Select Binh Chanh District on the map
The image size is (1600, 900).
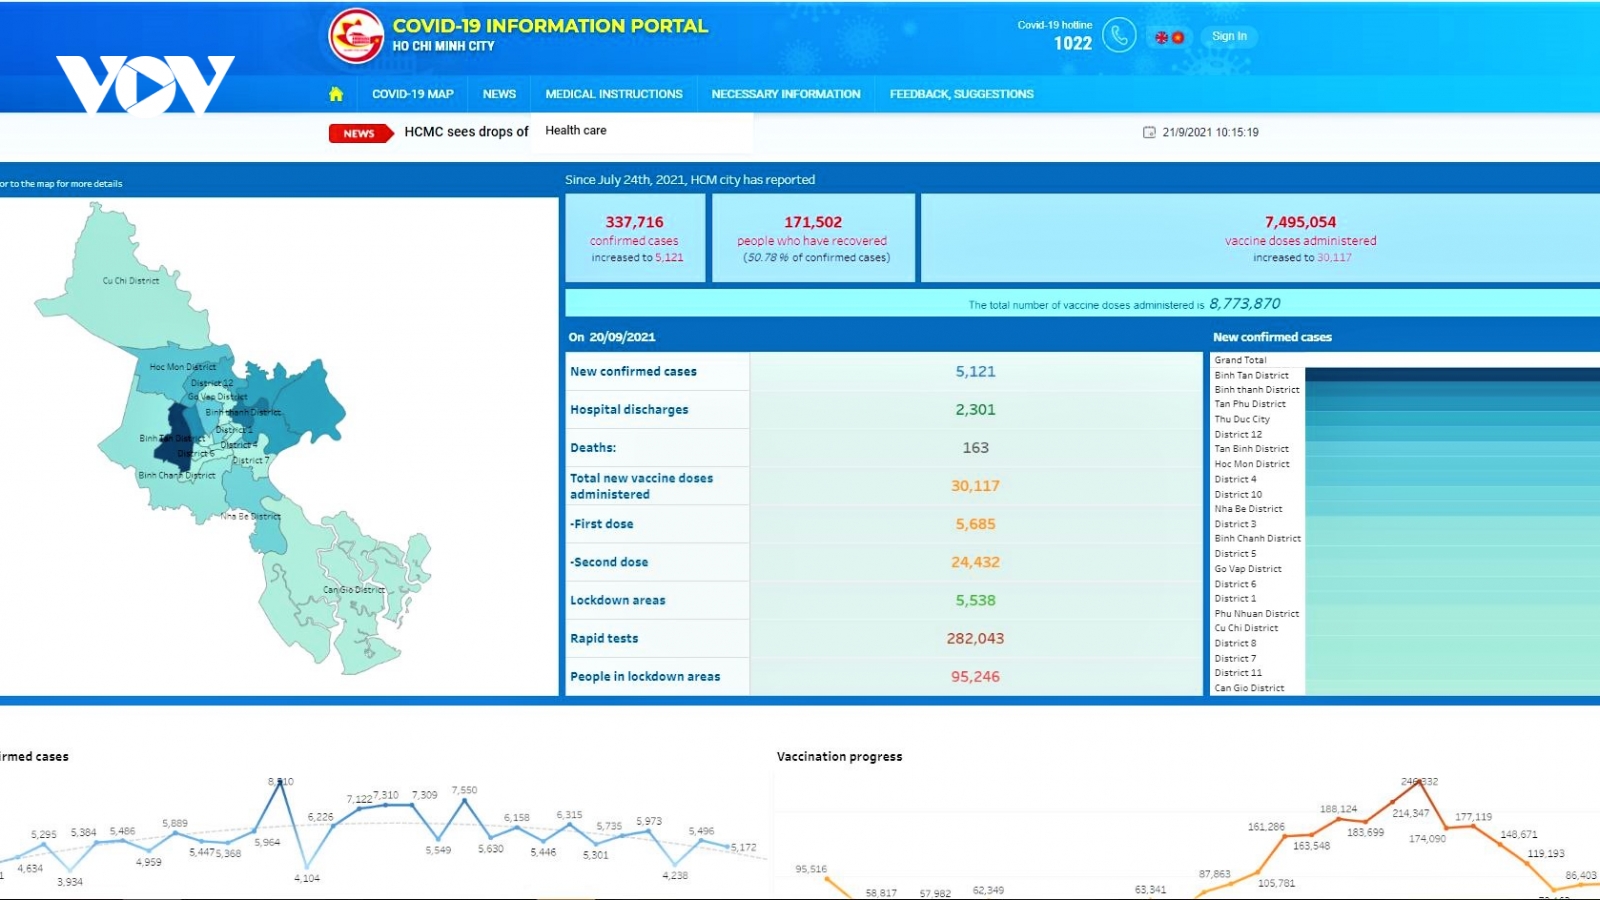tap(177, 476)
